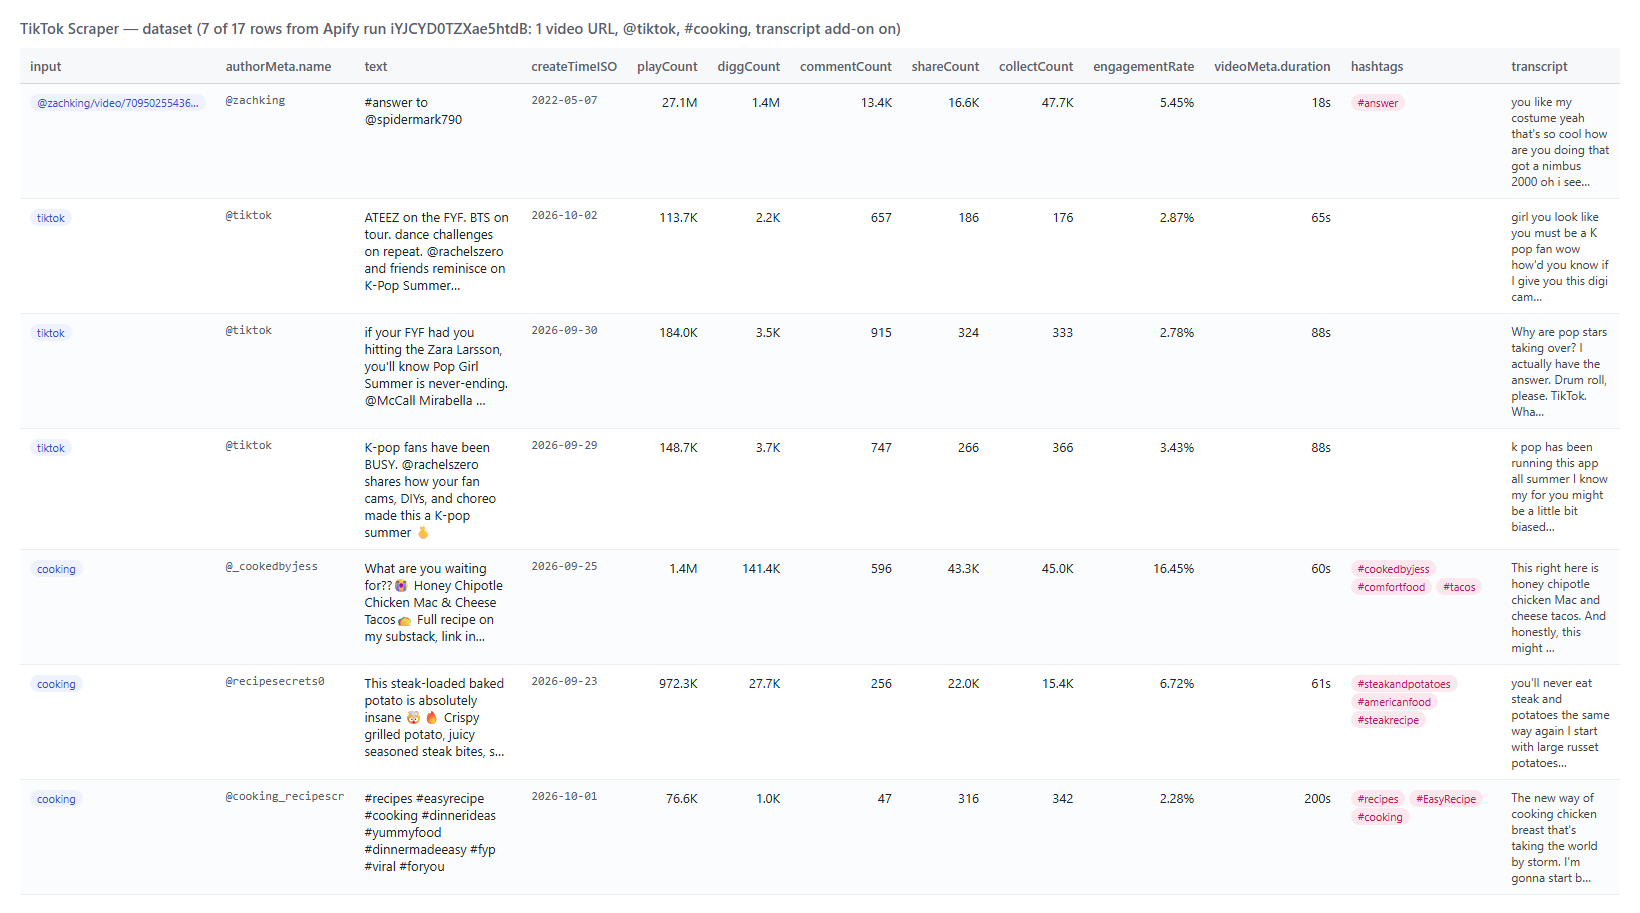
Task: Click the @recipesecrets0 author cell
Action: click(x=275, y=682)
